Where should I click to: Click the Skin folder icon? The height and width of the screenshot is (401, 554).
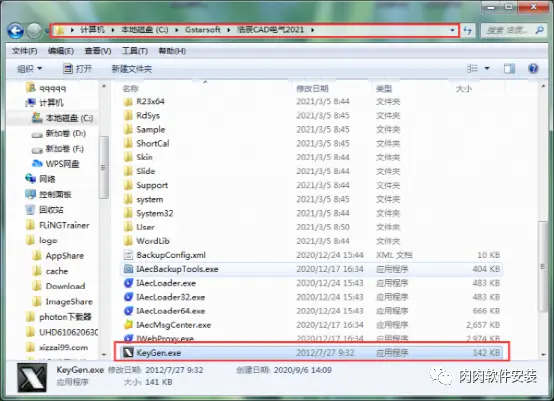pyautogui.click(x=128, y=157)
